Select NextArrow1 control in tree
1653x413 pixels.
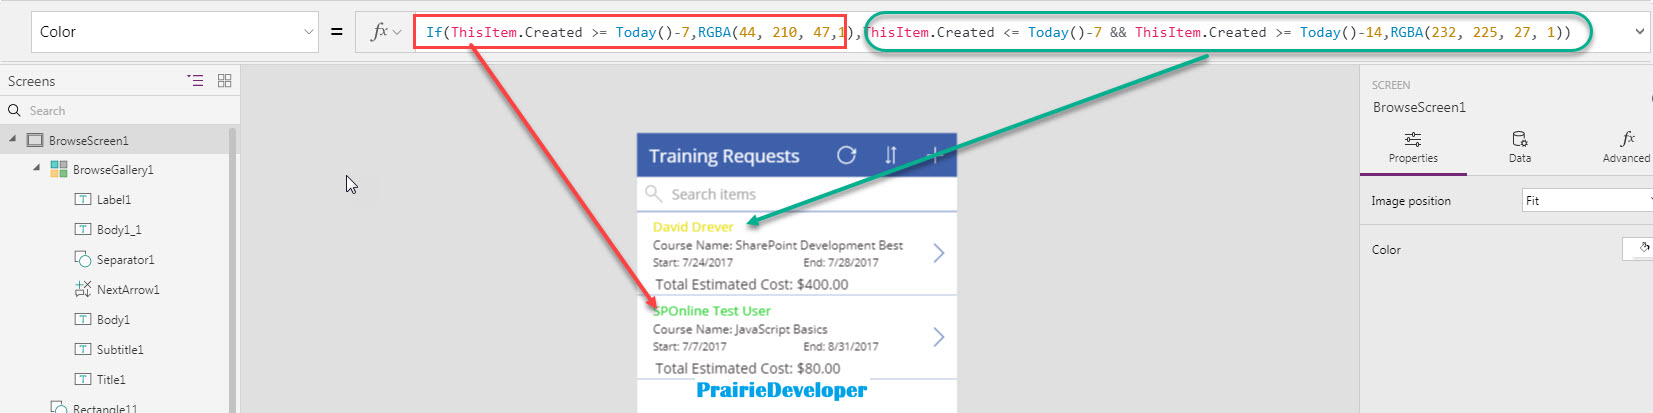(128, 290)
